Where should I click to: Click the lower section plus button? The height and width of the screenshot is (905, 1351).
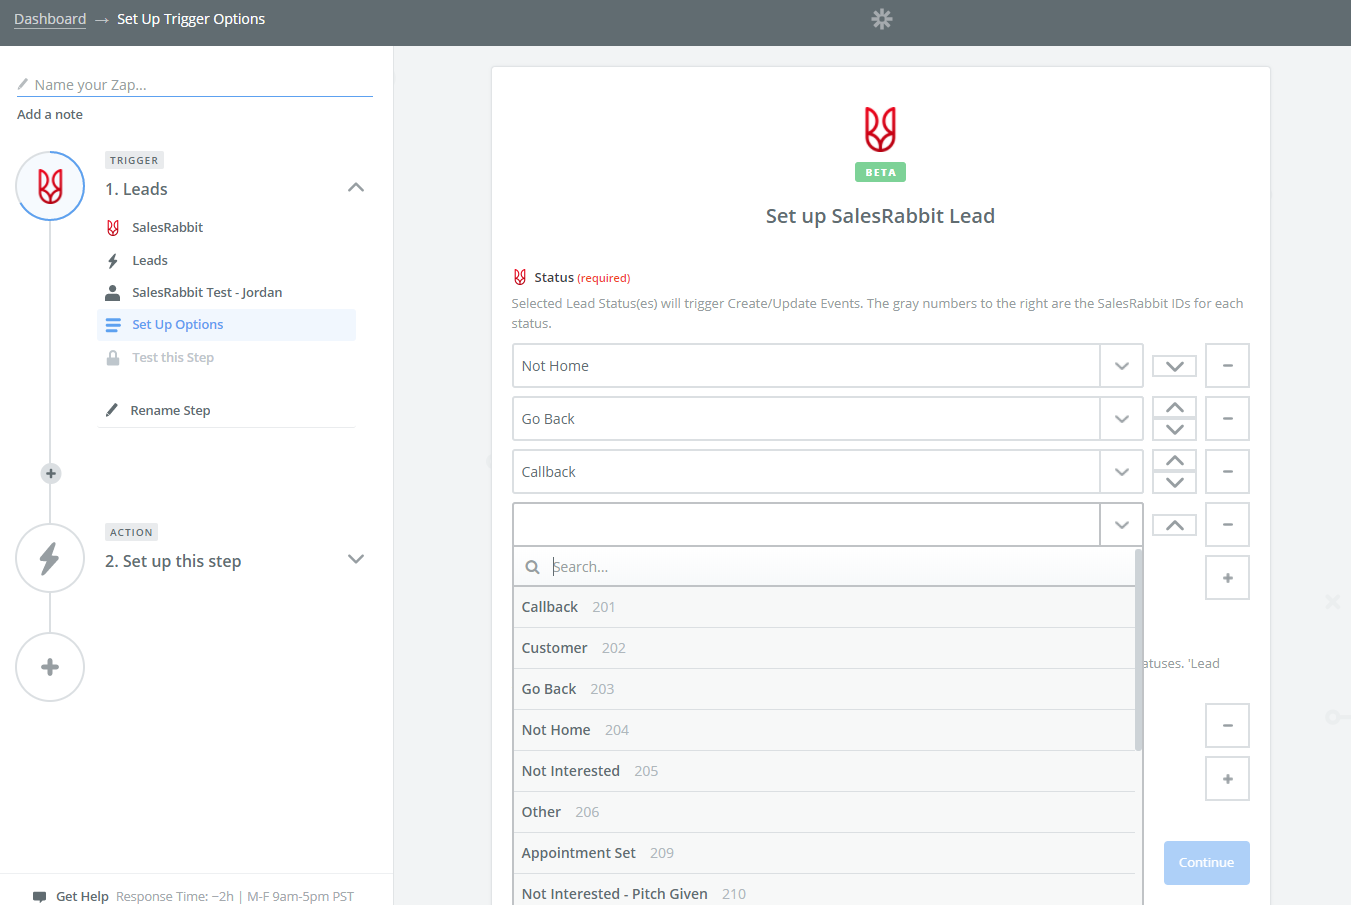click(1227, 779)
